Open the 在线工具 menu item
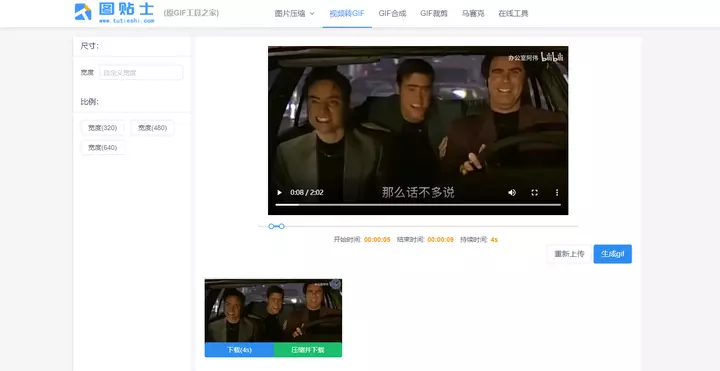The height and width of the screenshot is (371, 720). tap(513, 14)
